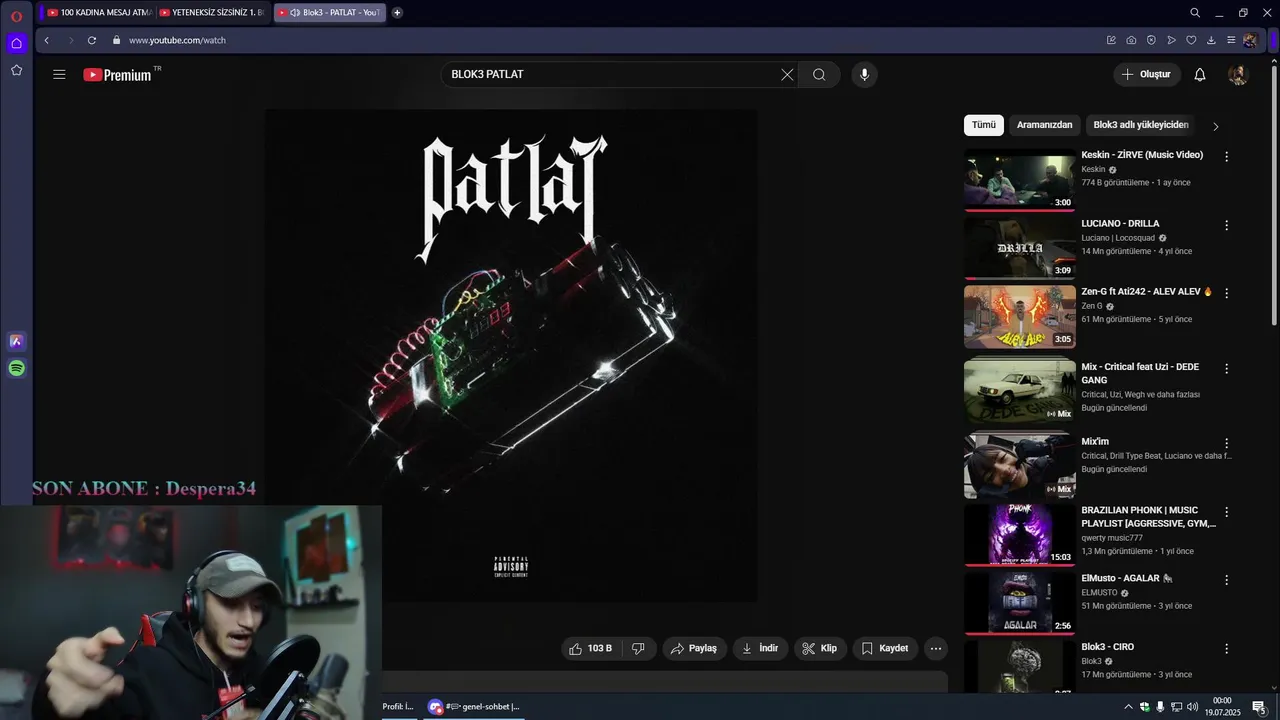Click the Oluştur create button
Image resolution: width=1280 pixels, height=720 pixels.
pyautogui.click(x=1147, y=74)
